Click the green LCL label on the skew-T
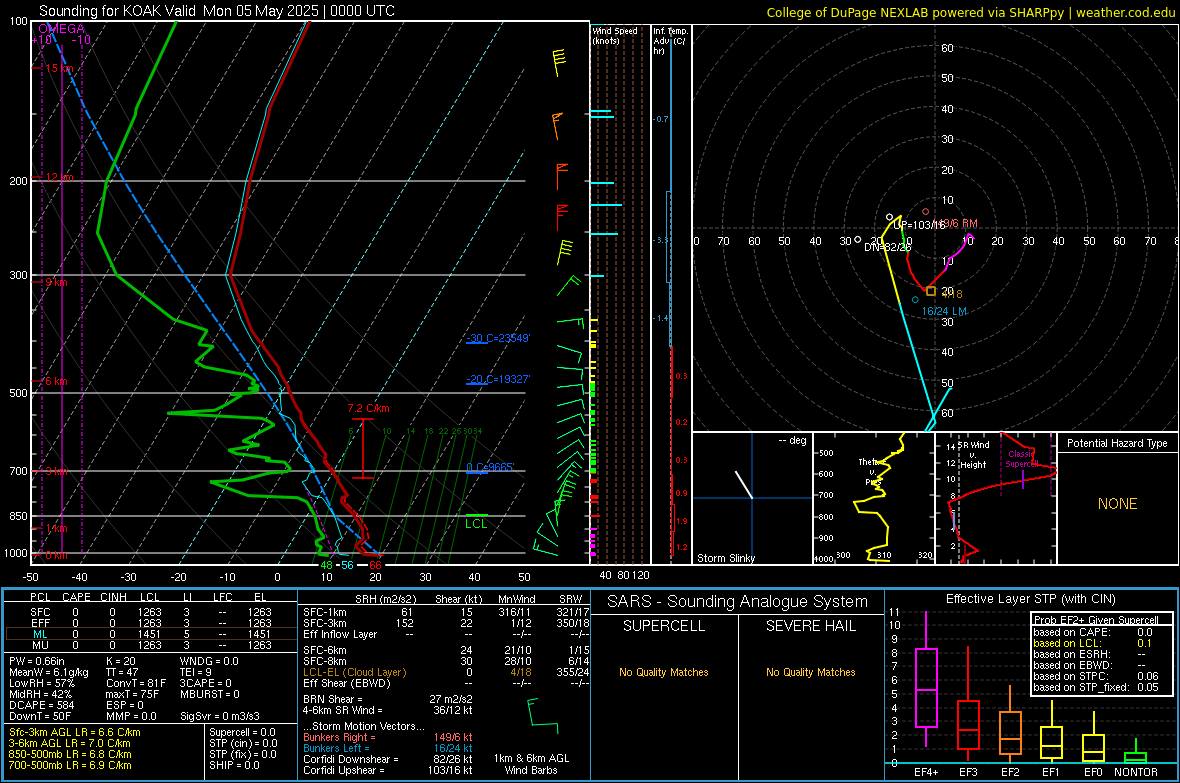The image size is (1180, 783). tap(476, 524)
